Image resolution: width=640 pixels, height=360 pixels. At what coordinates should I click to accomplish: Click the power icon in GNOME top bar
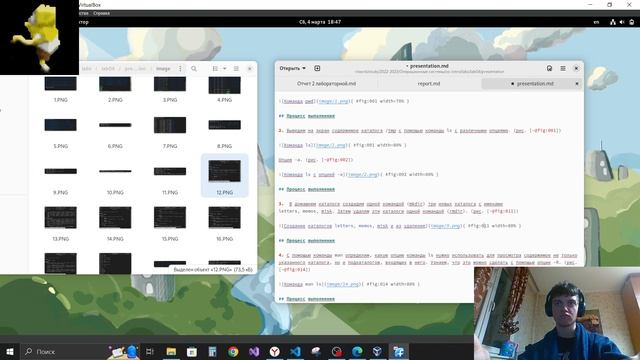(x=631, y=22)
